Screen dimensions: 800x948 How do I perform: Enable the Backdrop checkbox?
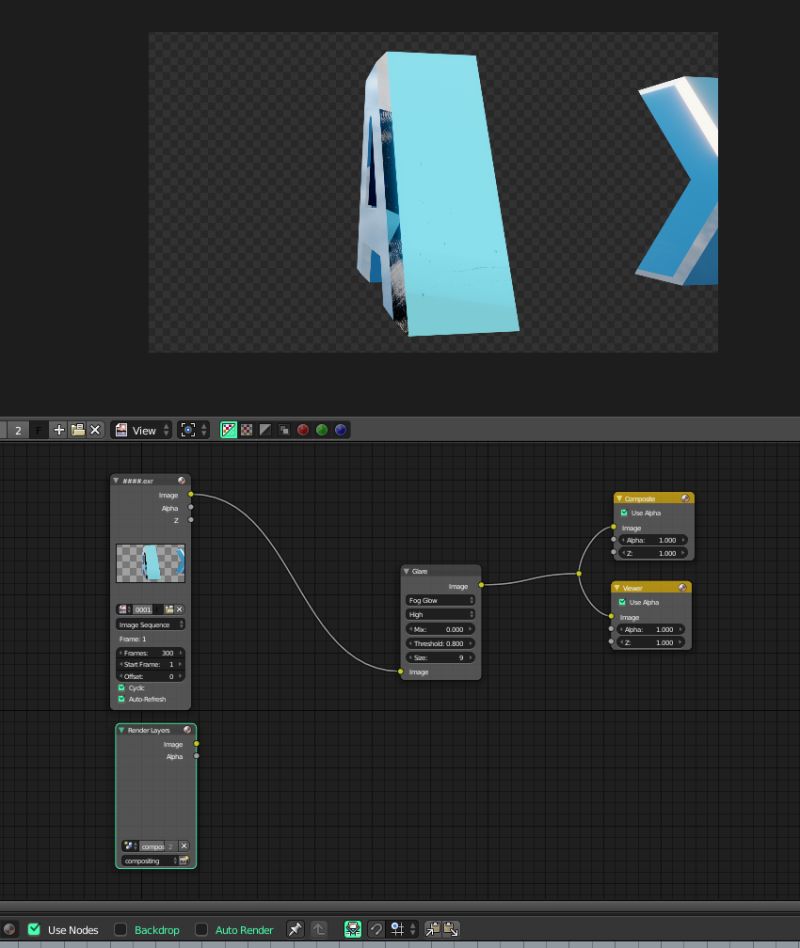[x=120, y=930]
